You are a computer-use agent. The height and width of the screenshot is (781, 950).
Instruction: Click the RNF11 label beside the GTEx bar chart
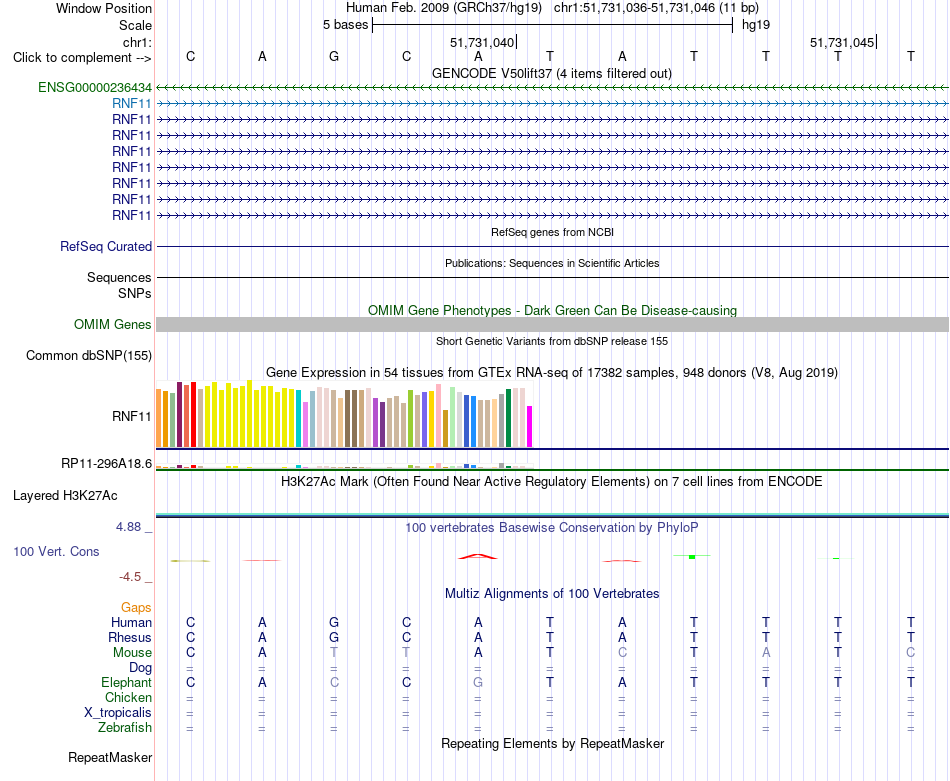point(131,416)
